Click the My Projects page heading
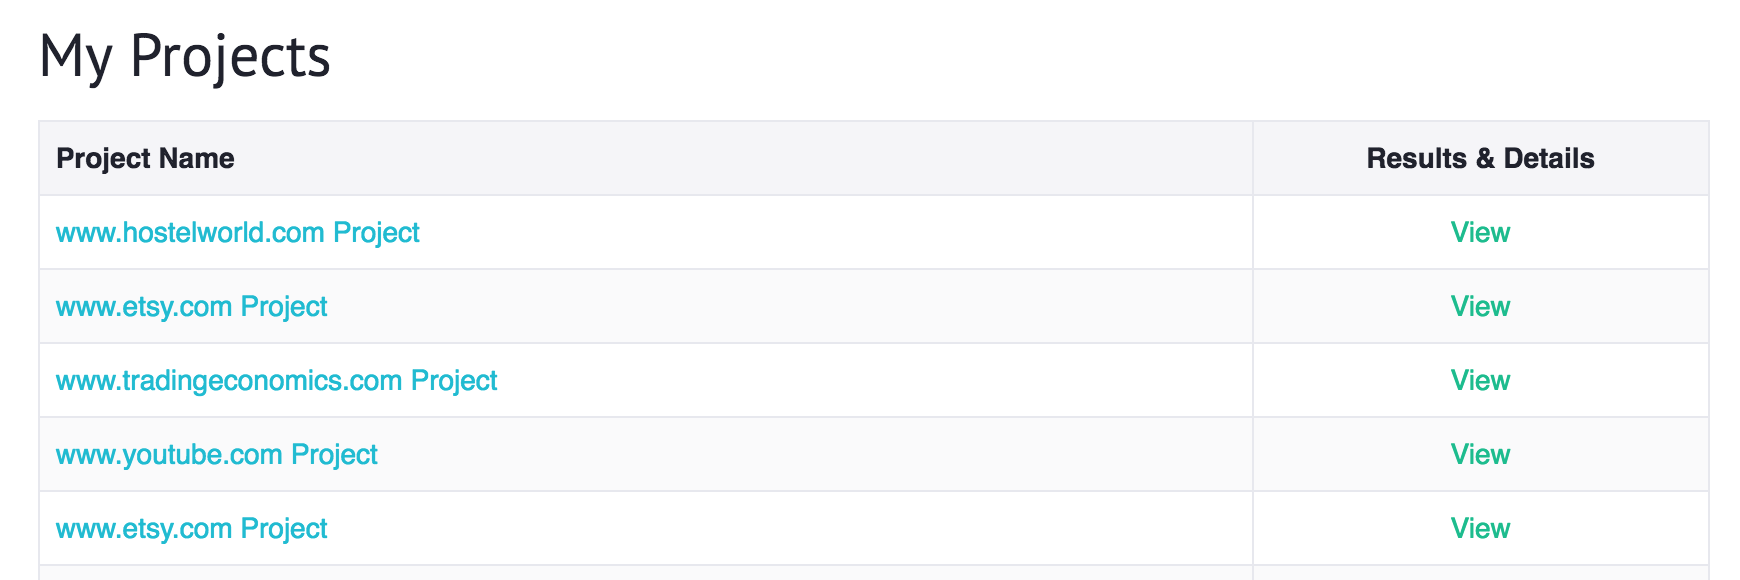The height and width of the screenshot is (580, 1740). coord(185,56)
